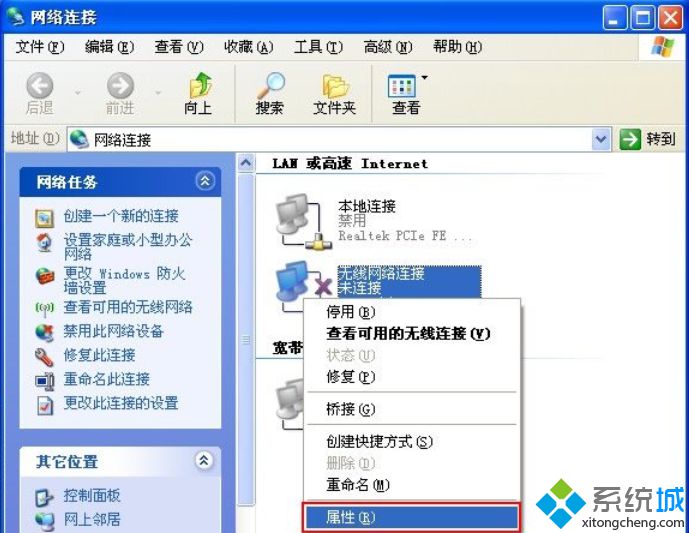689x533 pixels.
Task: Click the Control Panel (控制面板) icon
Action: tap(44, 497)
